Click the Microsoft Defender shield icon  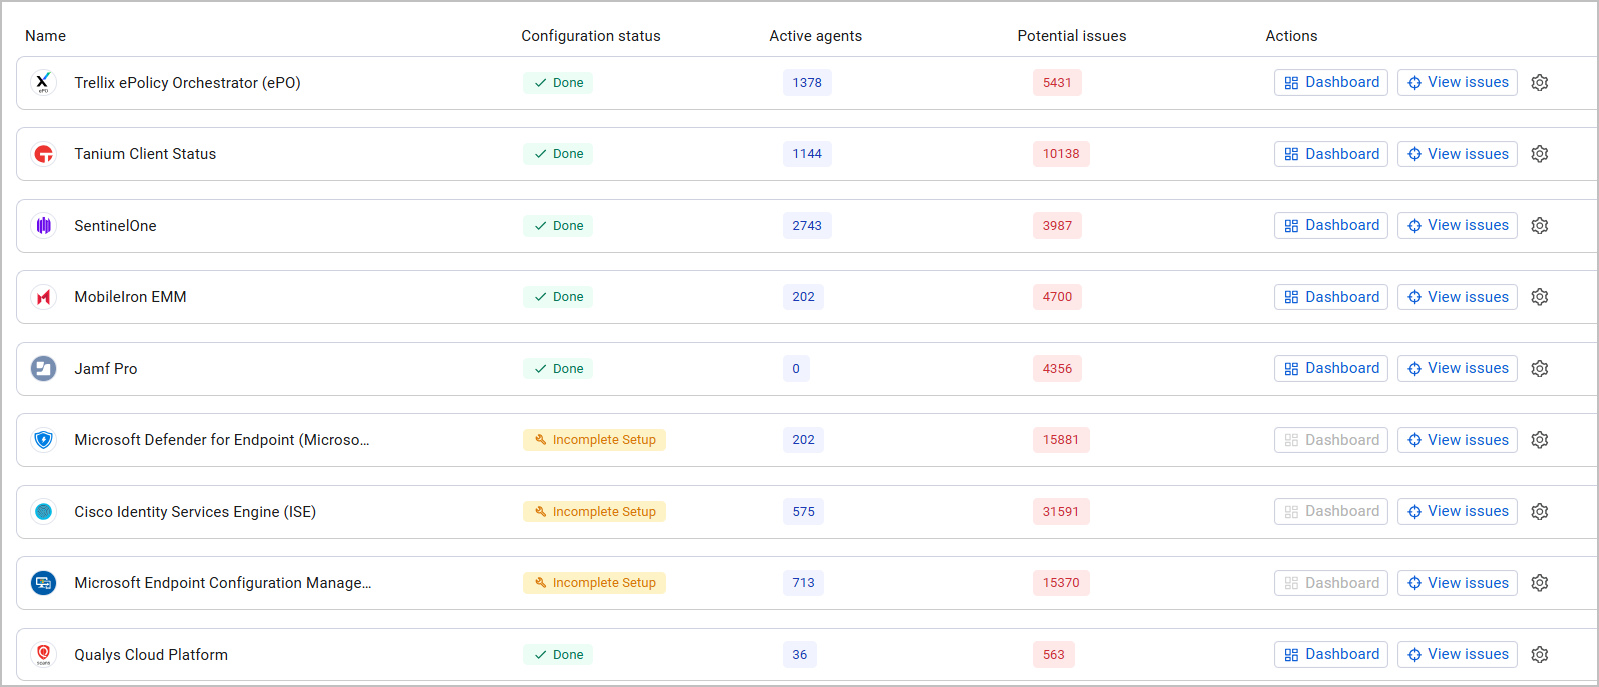pyautogui.click(x=43, y=440)
